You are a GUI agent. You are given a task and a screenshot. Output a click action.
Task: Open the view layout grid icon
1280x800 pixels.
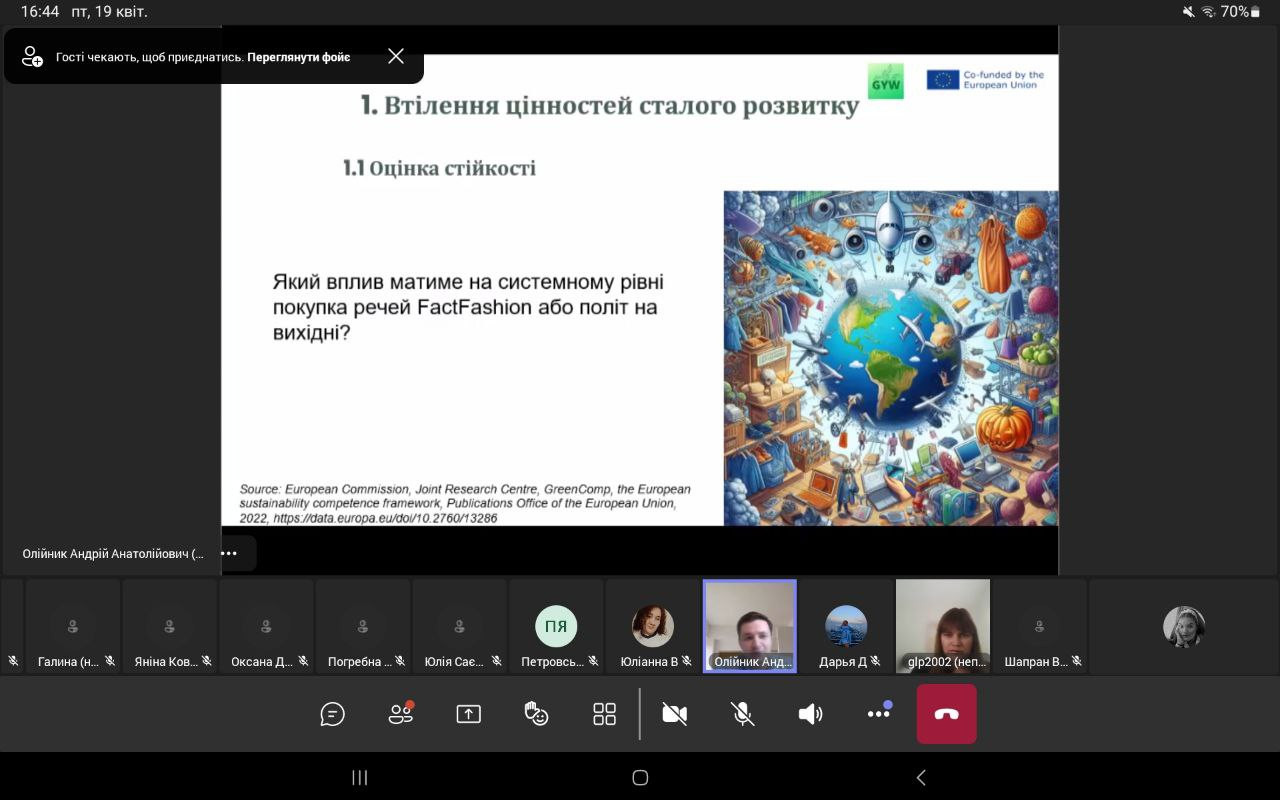click(604, 714)
